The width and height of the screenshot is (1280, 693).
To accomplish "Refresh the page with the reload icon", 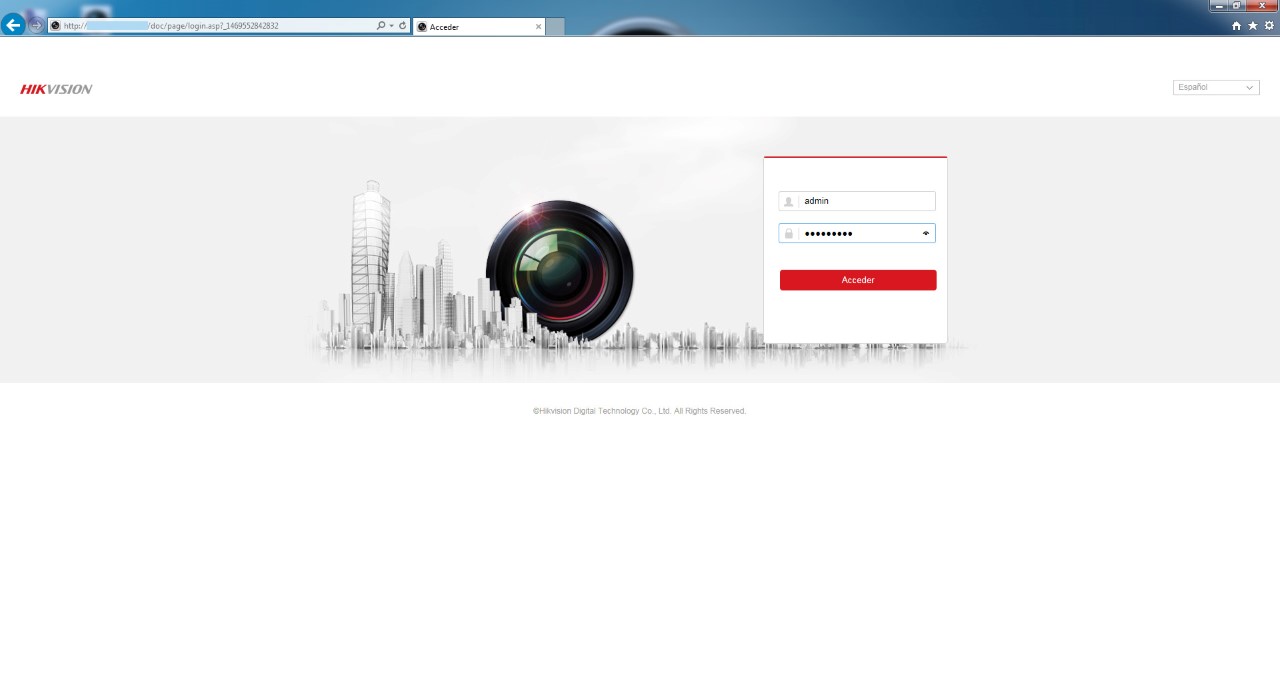I will point(403,26).
